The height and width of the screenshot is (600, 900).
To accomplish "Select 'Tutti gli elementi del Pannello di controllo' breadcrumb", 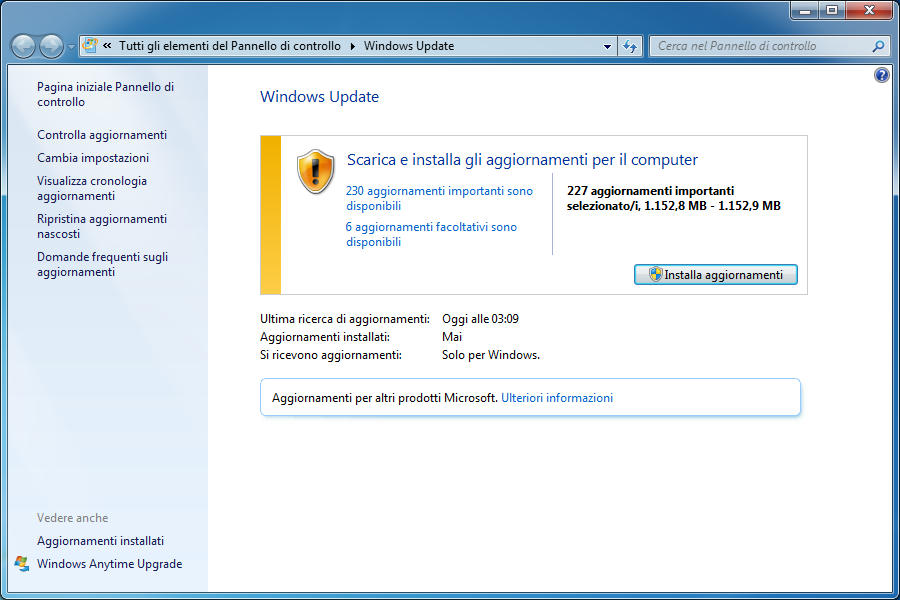I will point(230,46).
